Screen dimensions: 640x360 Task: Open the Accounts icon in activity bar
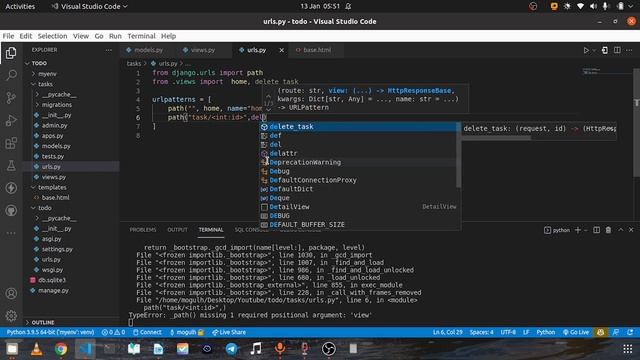click(11, 293)
